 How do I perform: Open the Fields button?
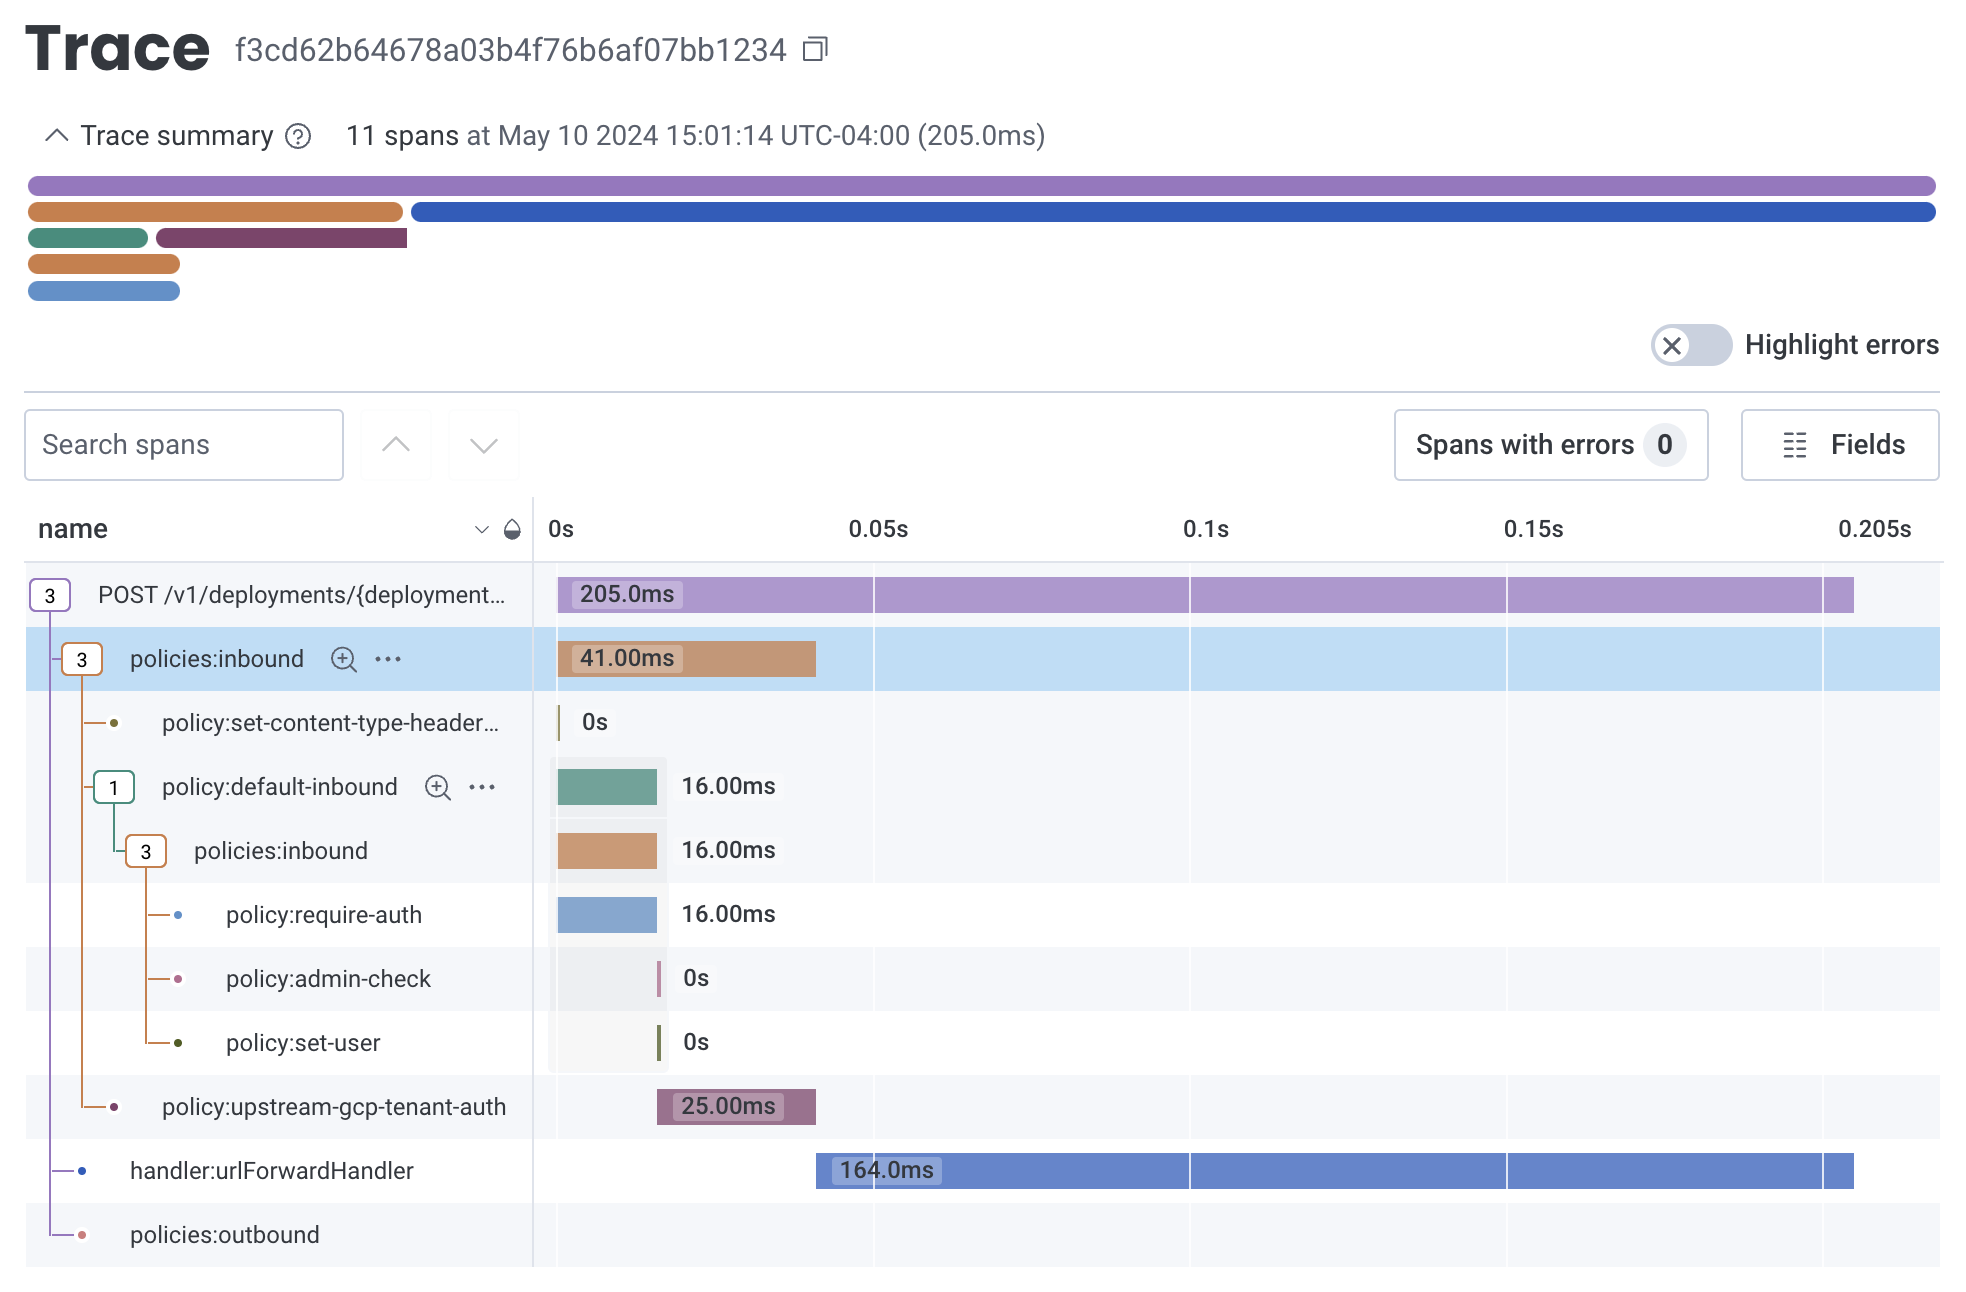[x=1840, y=445]
